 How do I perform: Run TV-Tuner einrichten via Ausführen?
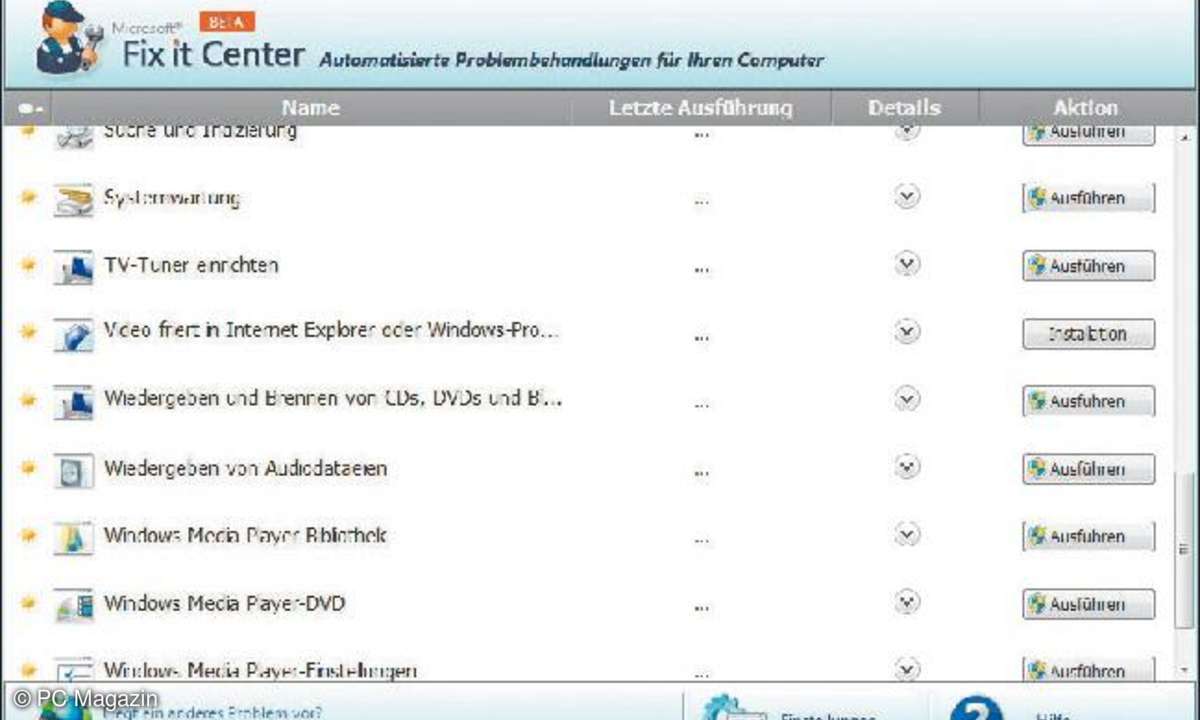click(x=1088, y=266)
